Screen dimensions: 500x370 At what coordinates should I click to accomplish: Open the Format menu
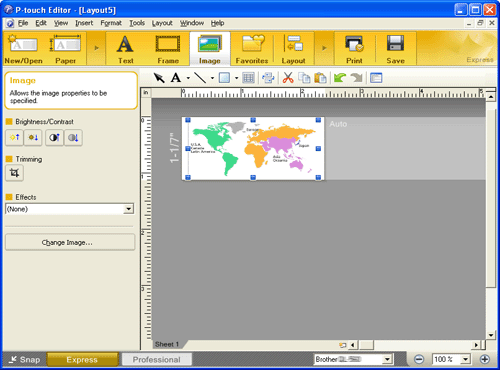pyautogui.click(x=111, y=23)
